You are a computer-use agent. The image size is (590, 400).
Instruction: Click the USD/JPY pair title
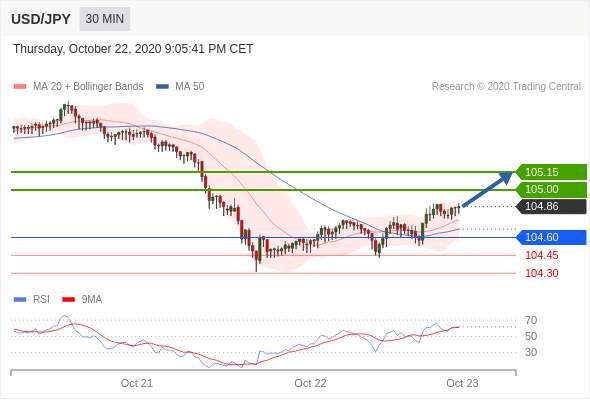coord(41,19)
